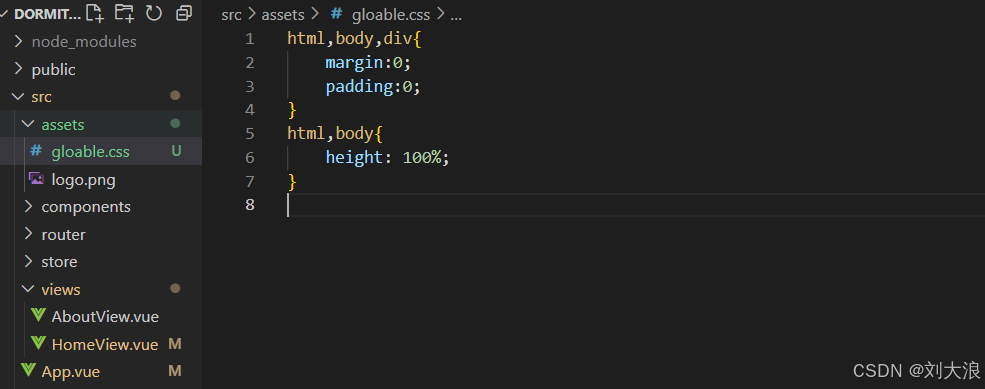Image resolution: width=985 pixels, height=389 pixels.
Task: Click the modified dot indicator on views row
Action: [175, 288]
